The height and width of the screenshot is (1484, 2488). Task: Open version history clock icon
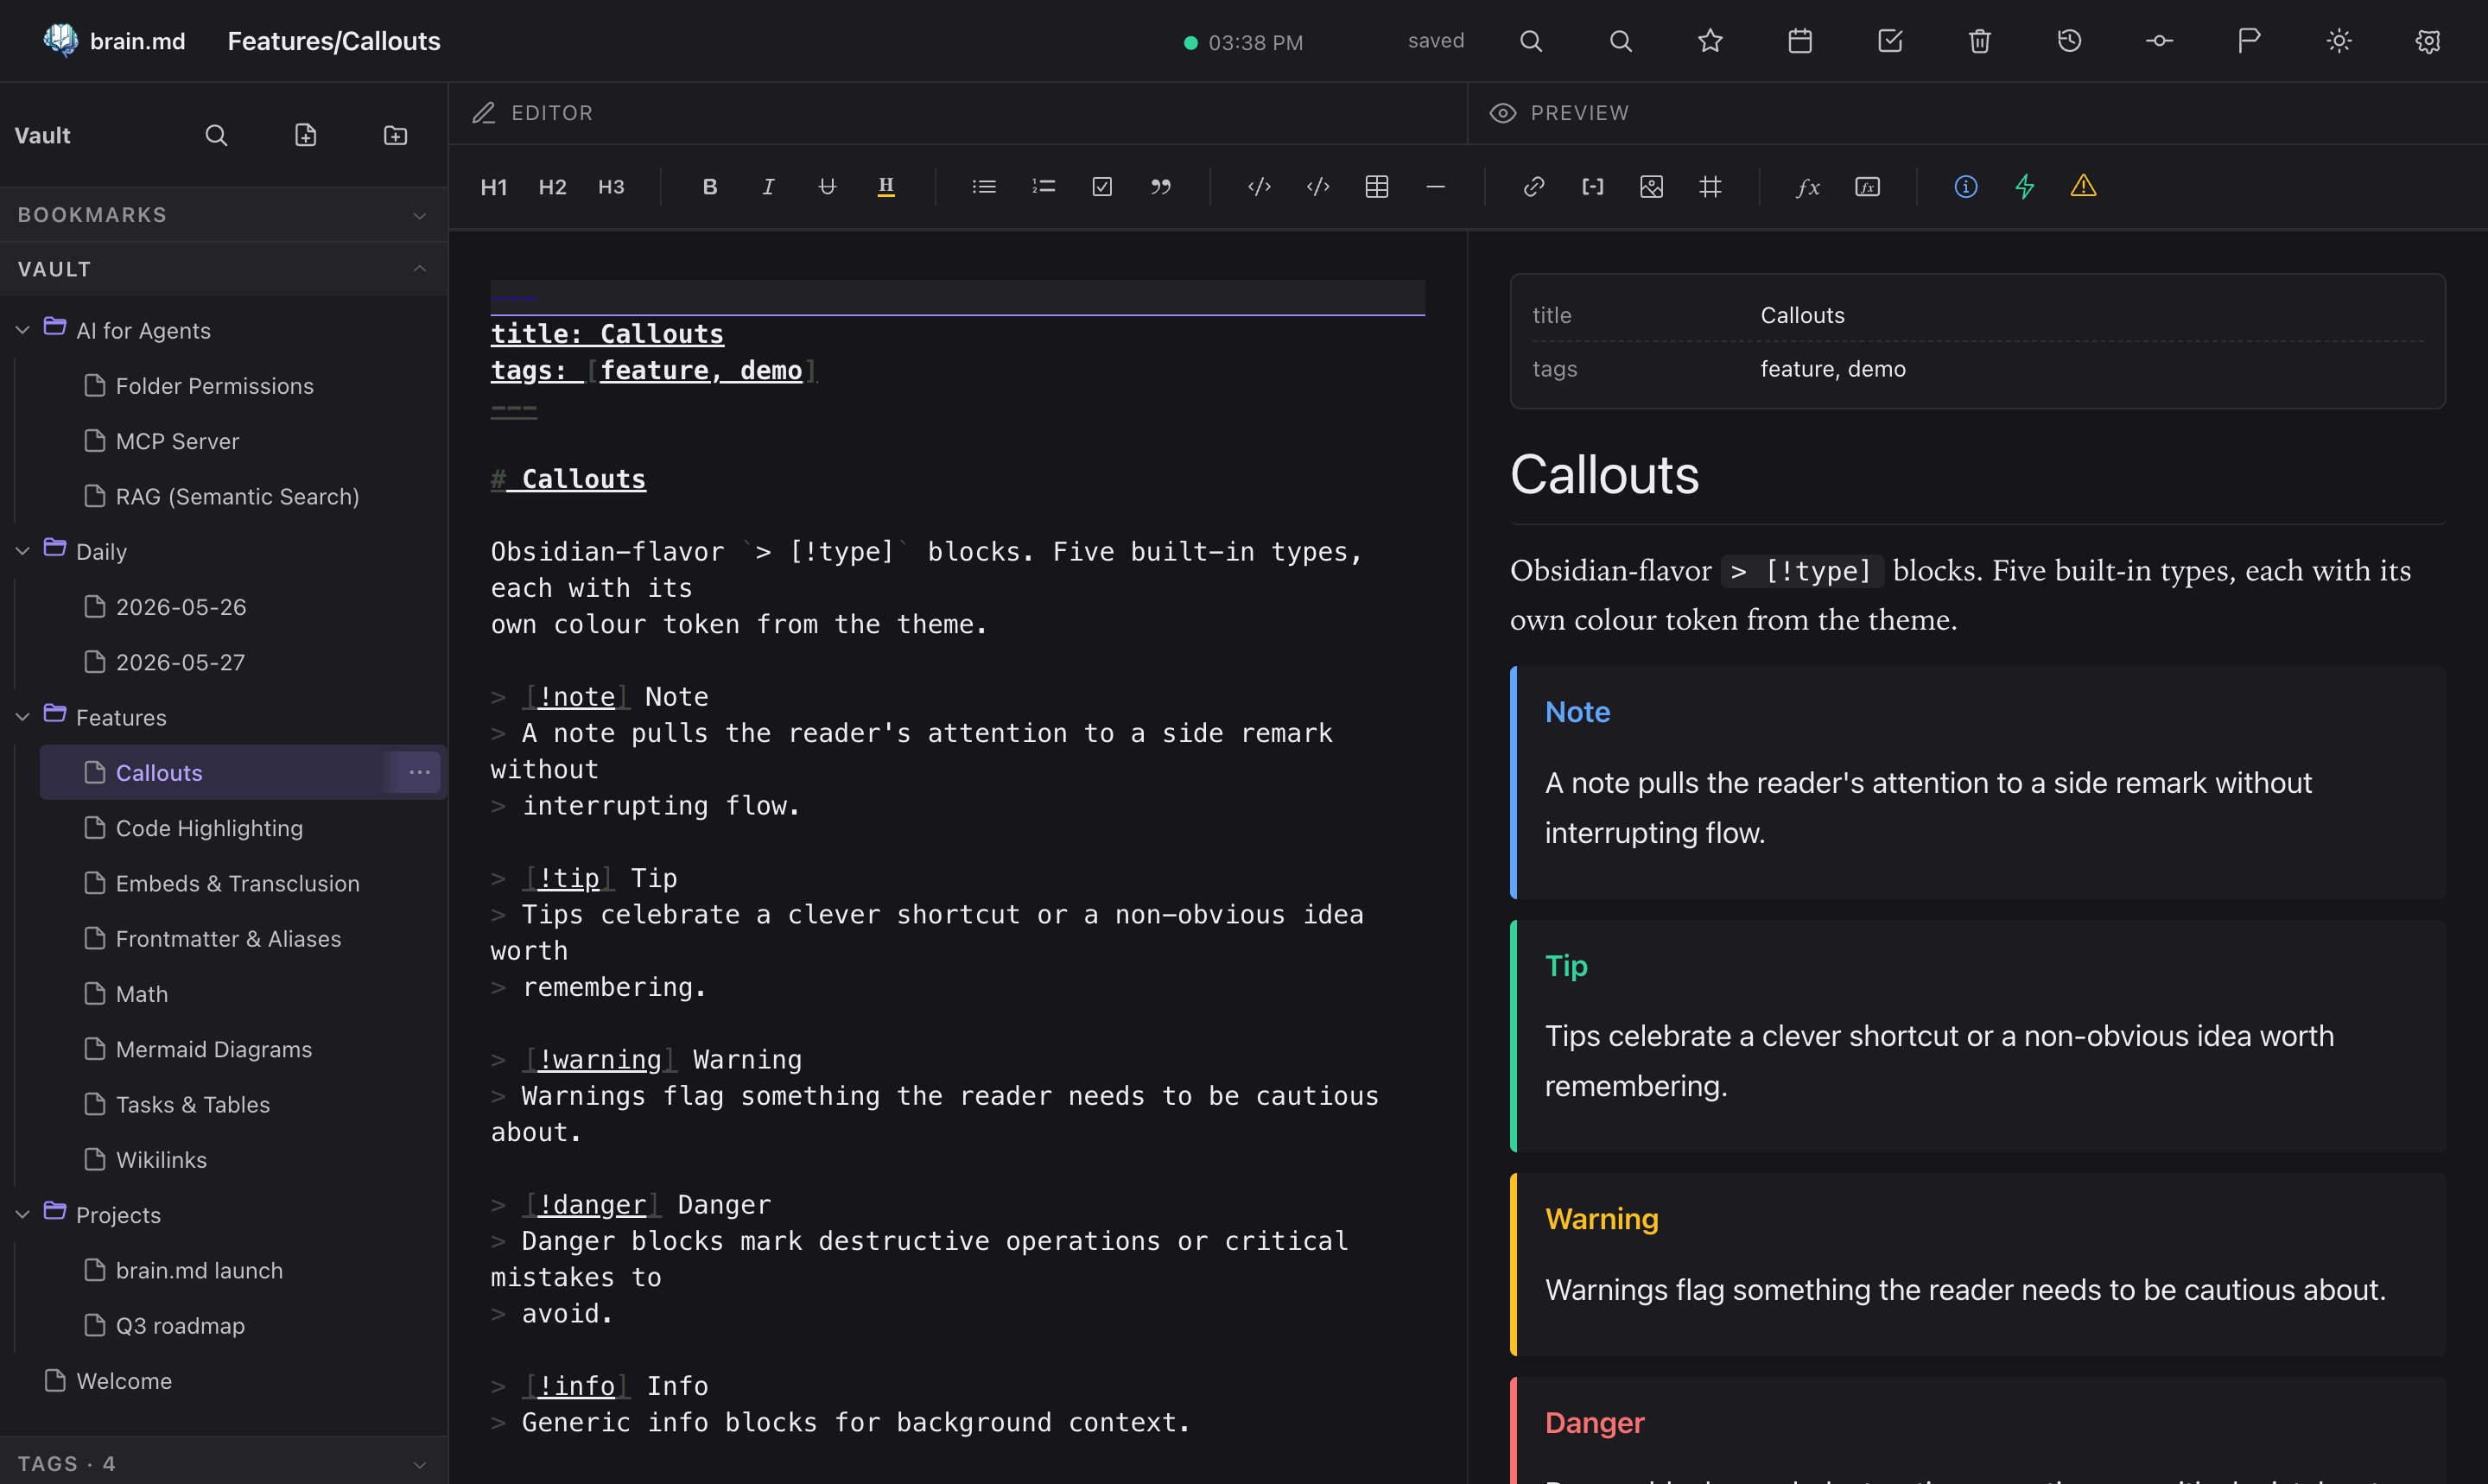[x=2069, y=41]
